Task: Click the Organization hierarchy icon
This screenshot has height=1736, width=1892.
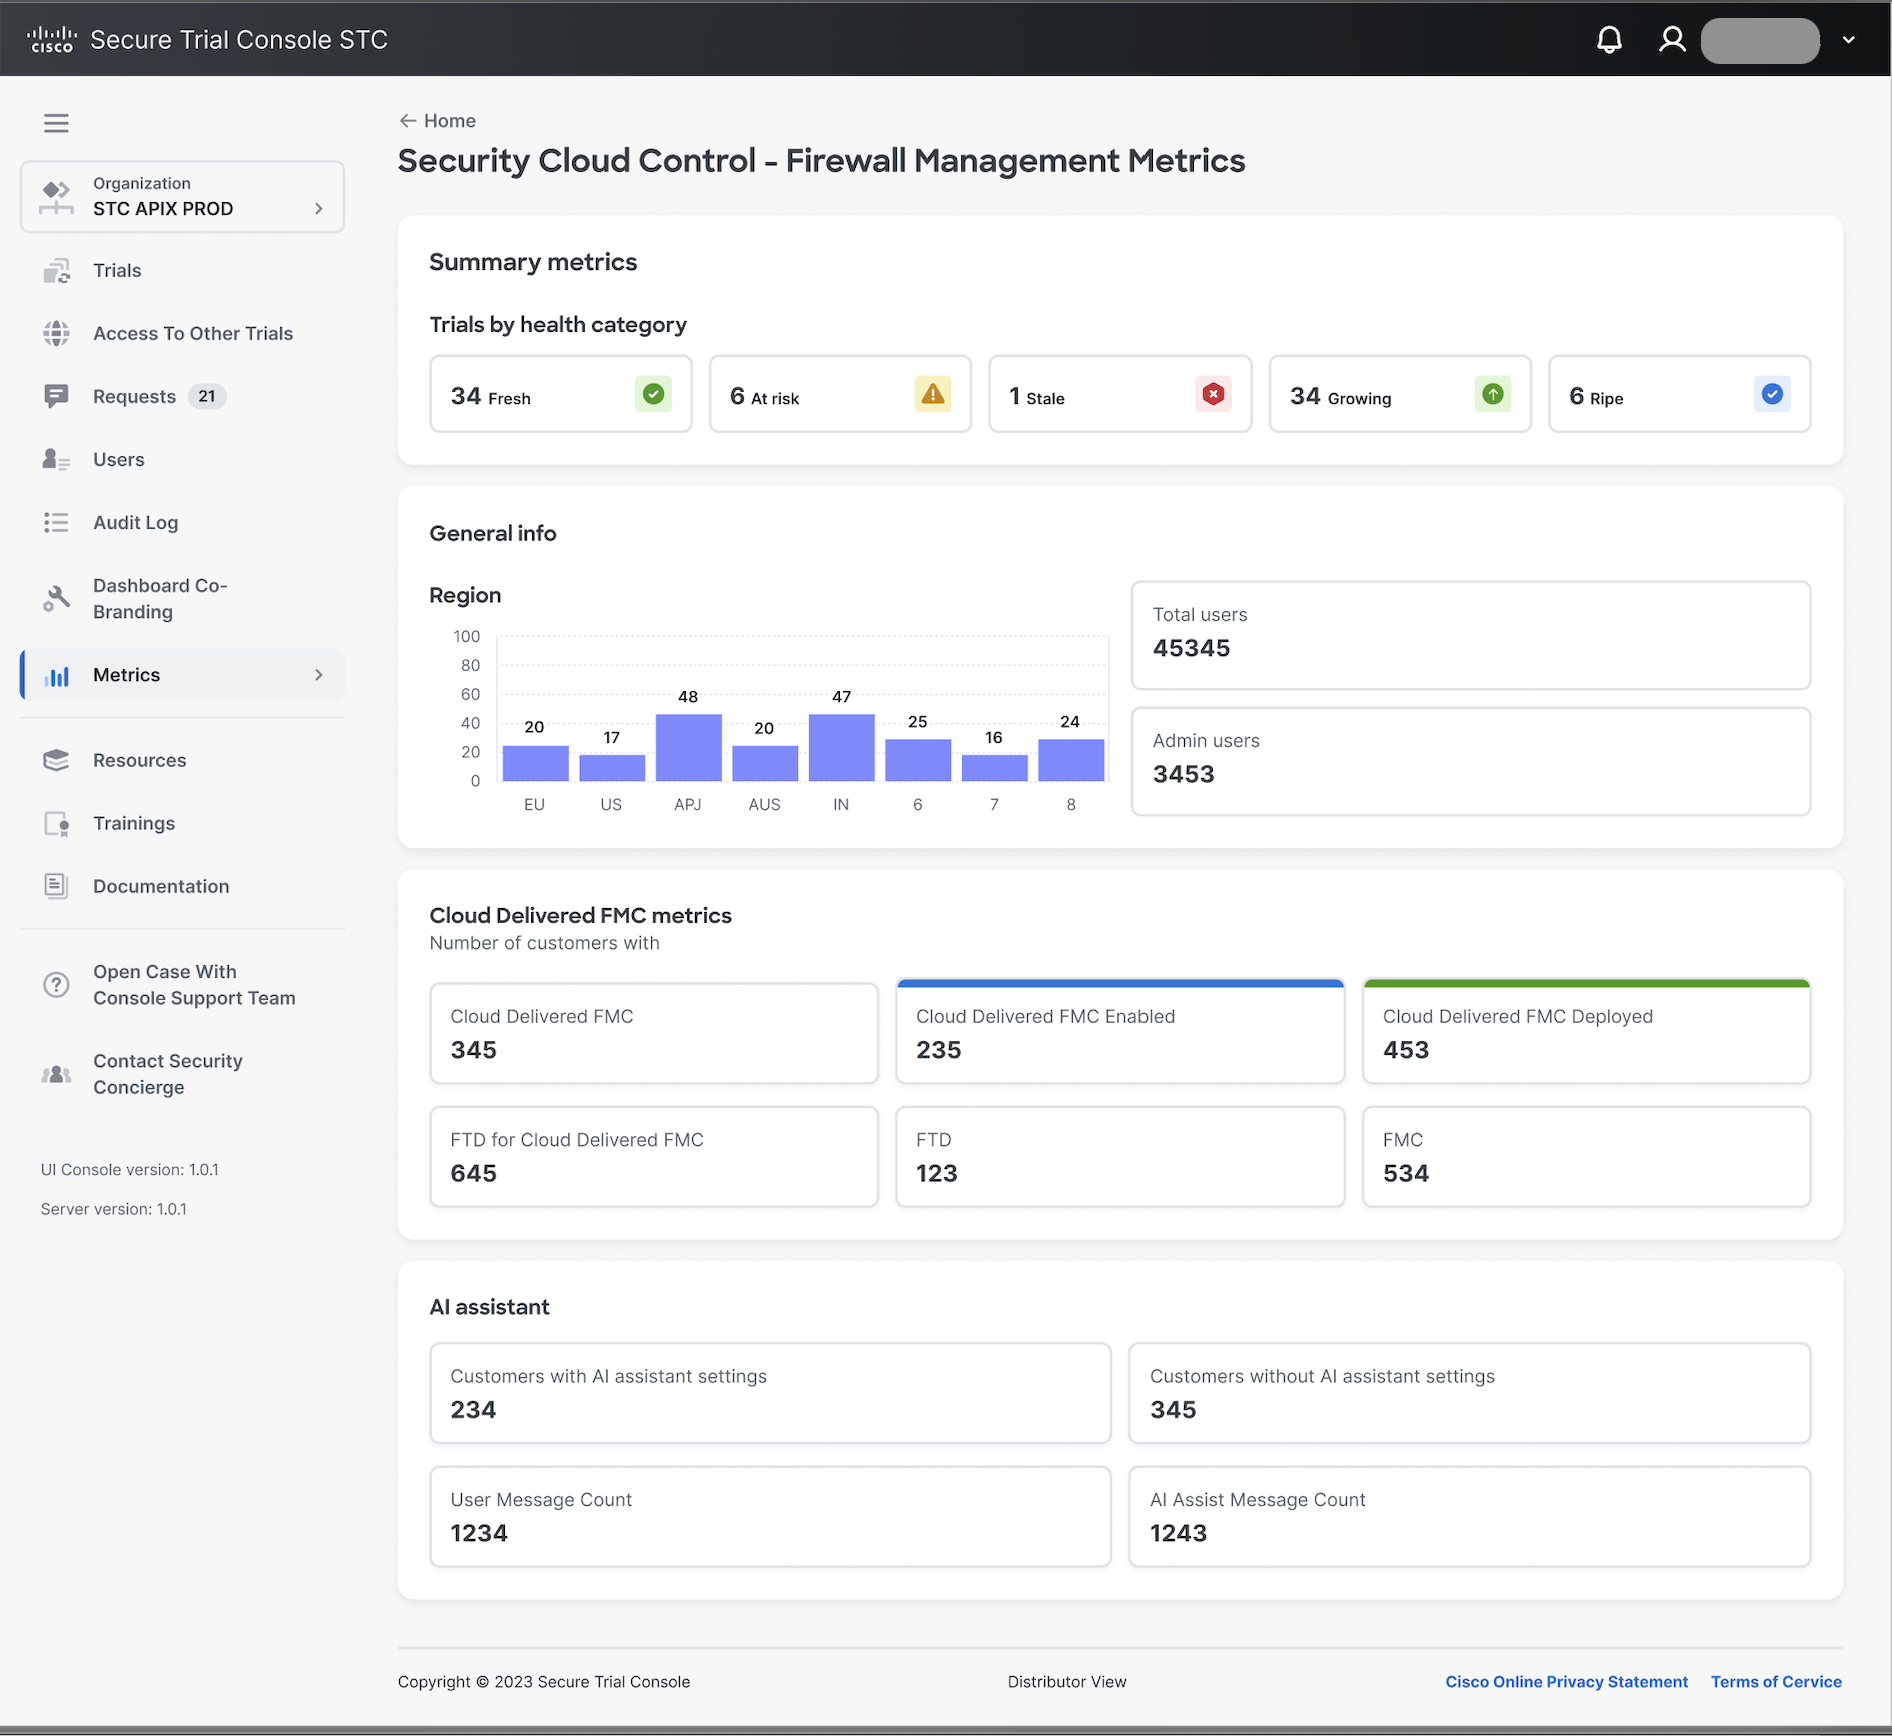Action: 57,197
